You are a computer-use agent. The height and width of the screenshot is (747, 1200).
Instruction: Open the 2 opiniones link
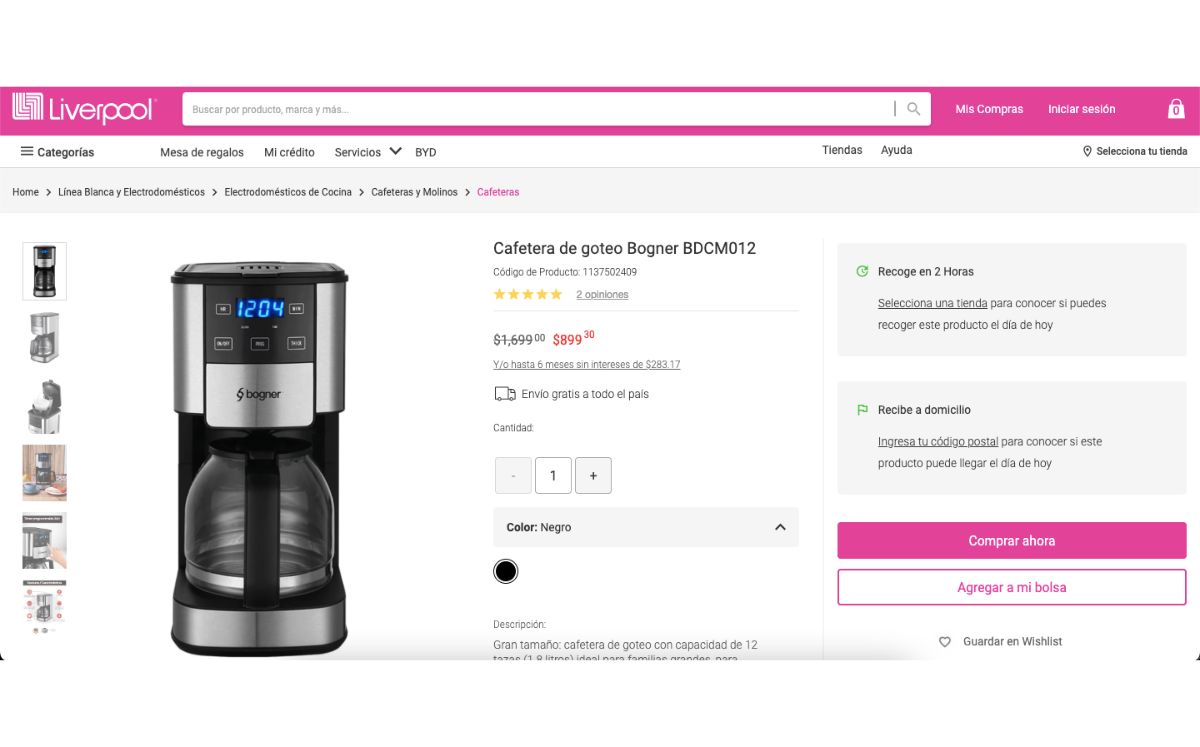[x=602, y=295]
